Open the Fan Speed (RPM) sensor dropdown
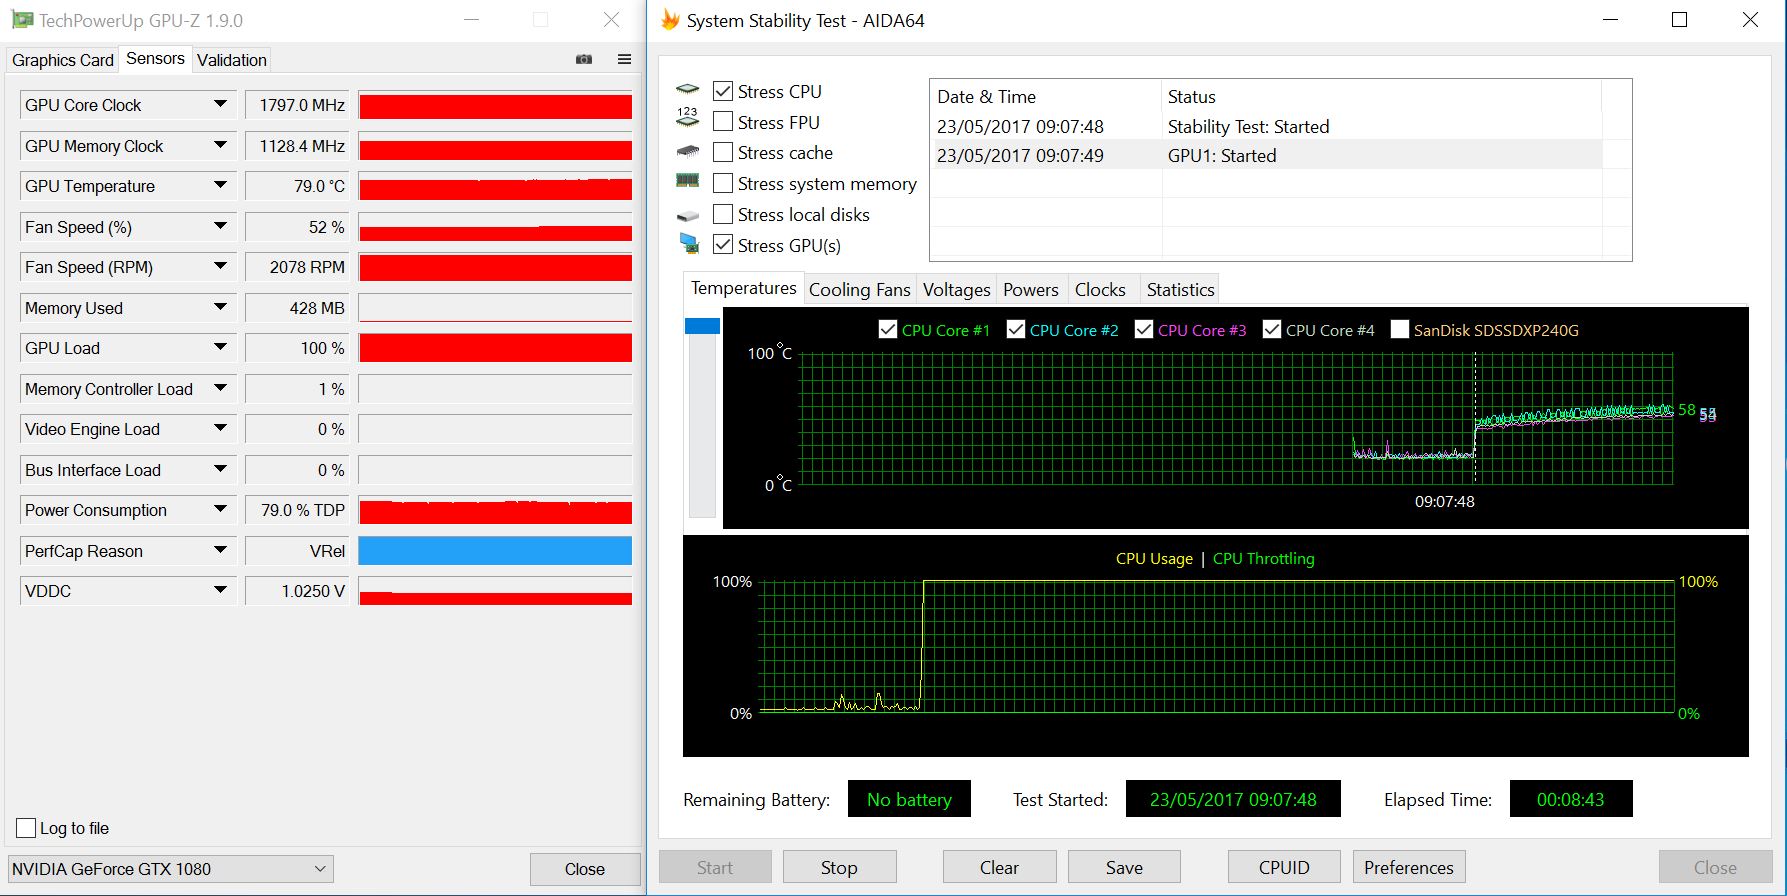Image resolution: width=1787 pixels, height=896 pixels. (x=220, y=267)
